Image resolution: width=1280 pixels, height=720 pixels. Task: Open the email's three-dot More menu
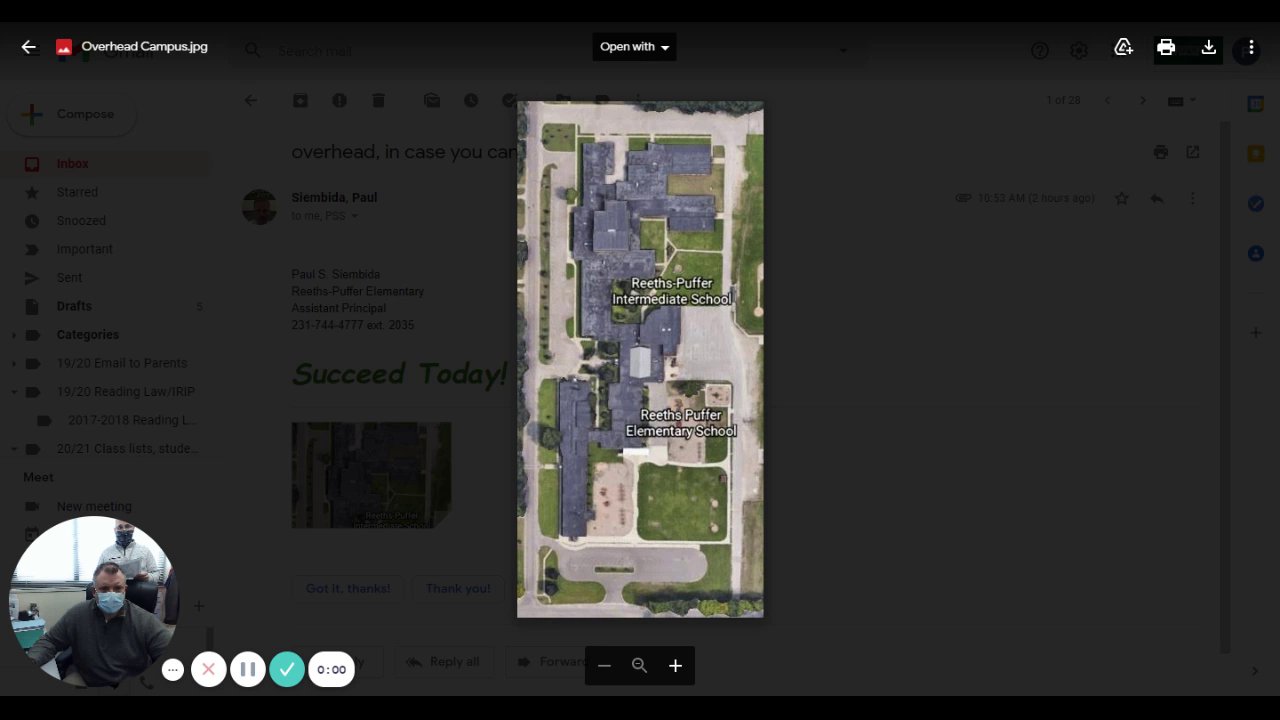click(1192, 198)
